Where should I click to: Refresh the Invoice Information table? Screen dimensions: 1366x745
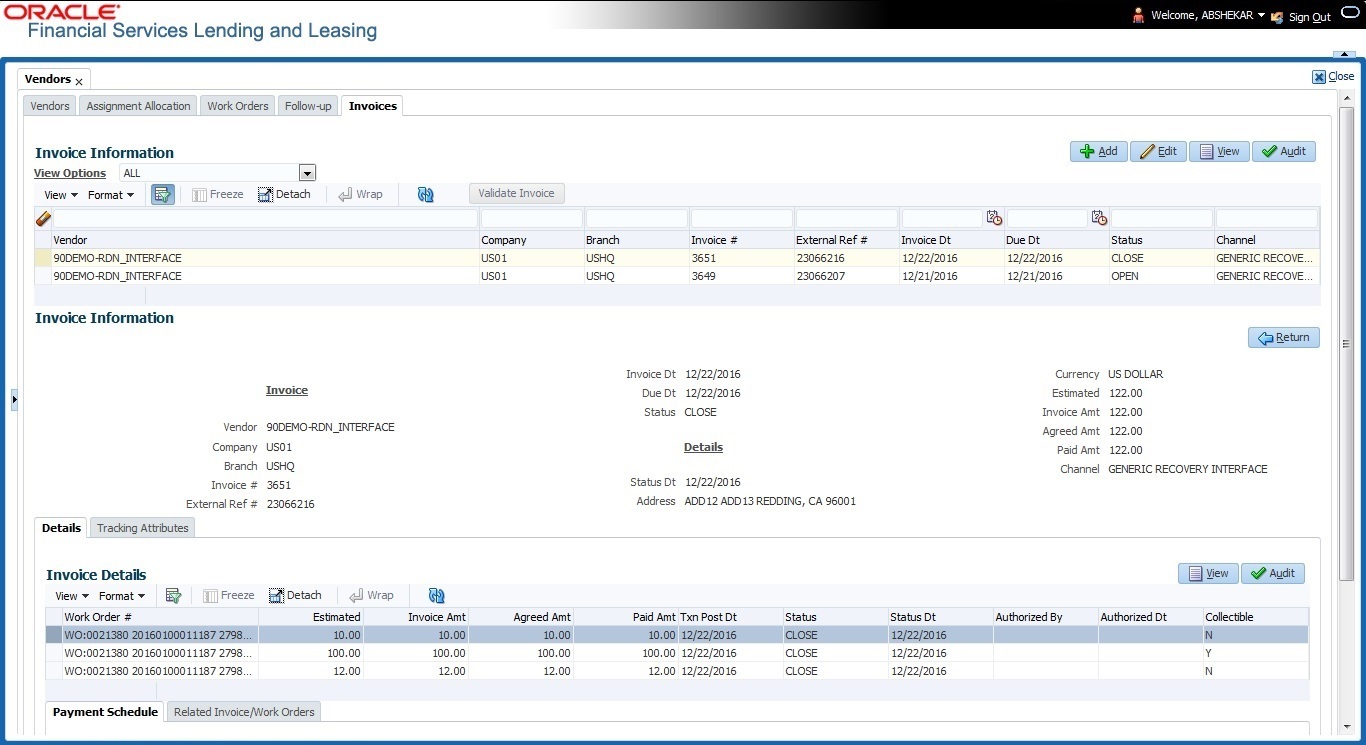[x=426, y=195]
